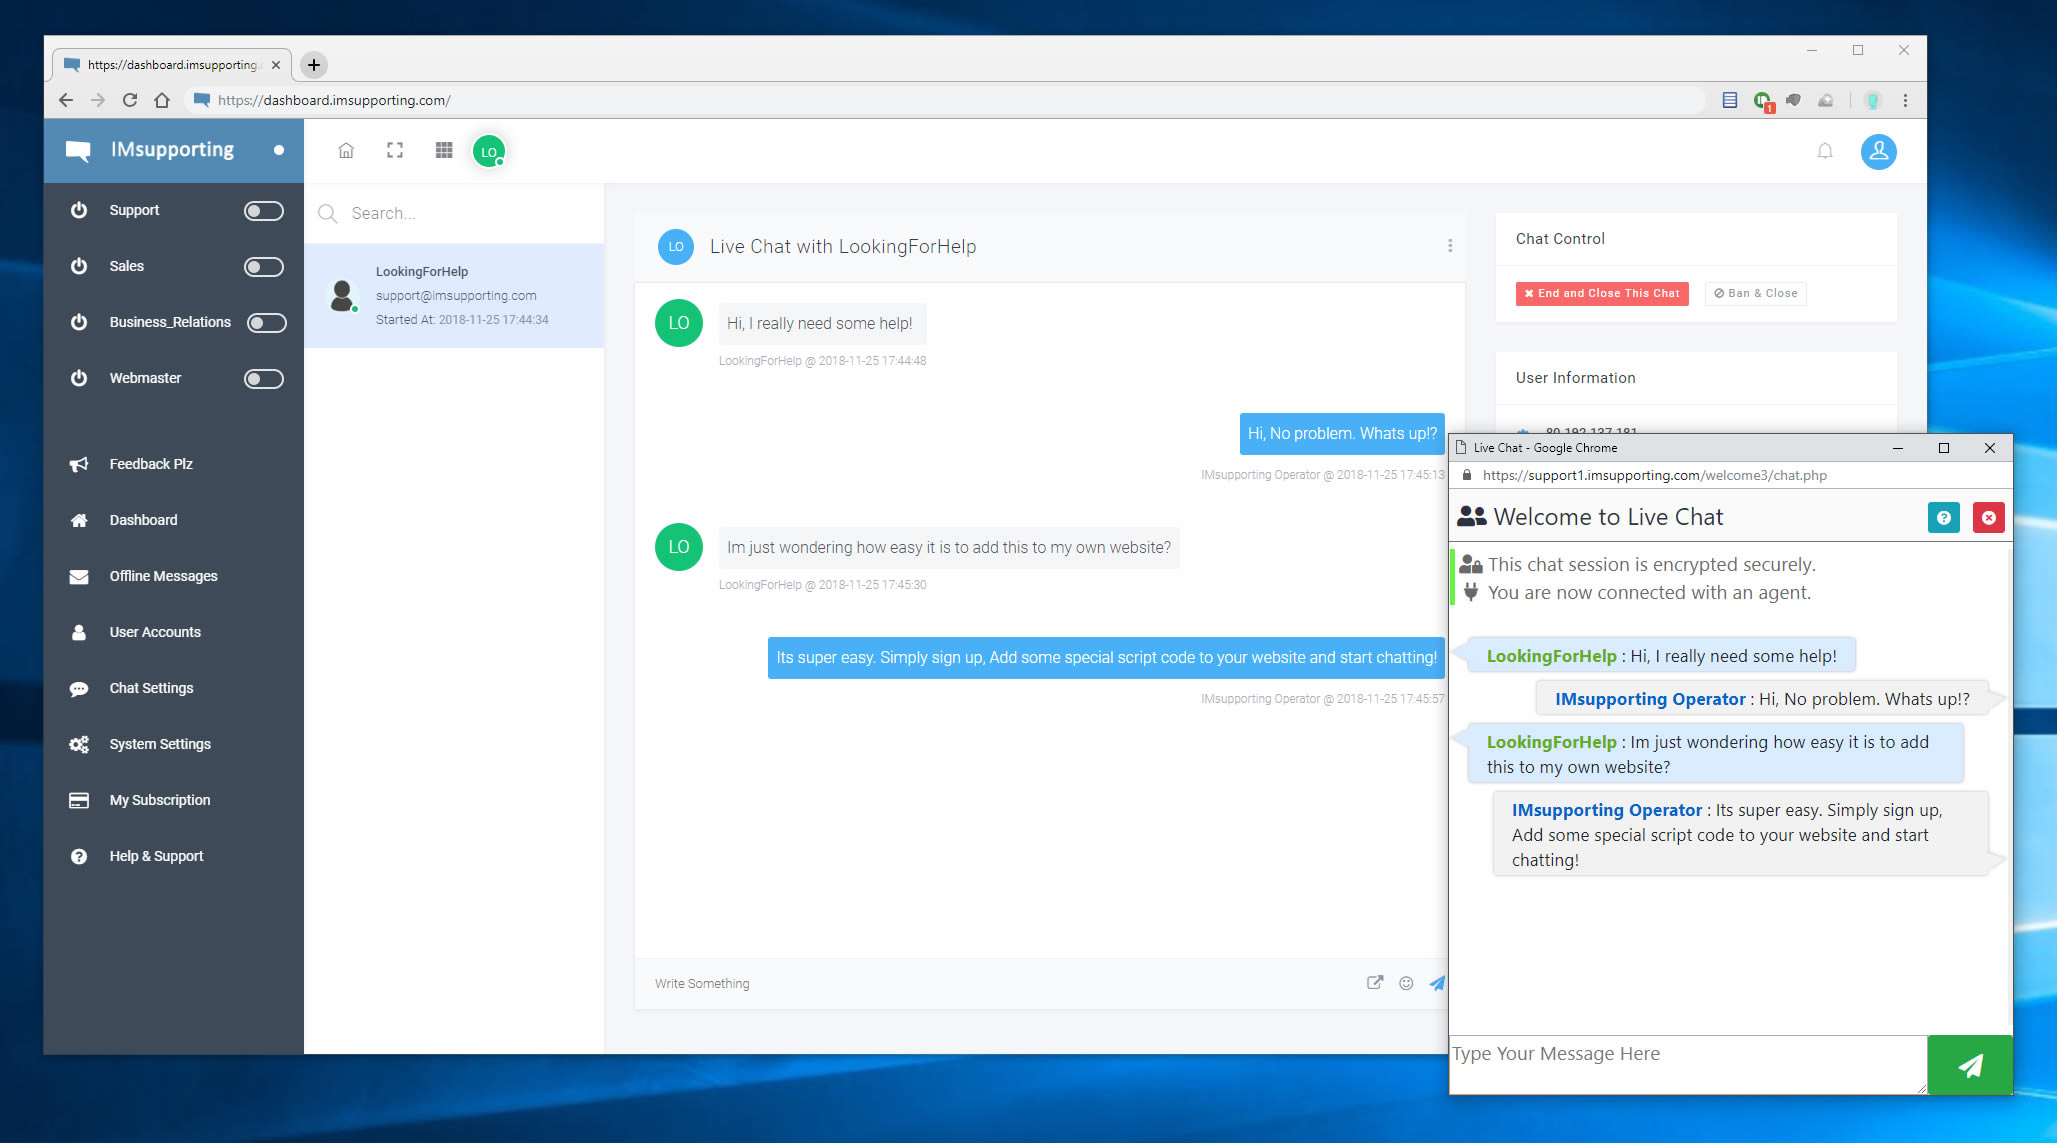Click the emoji picker icon in chat
This screenshot has height=1147, width=2057.
[1408, 982]
